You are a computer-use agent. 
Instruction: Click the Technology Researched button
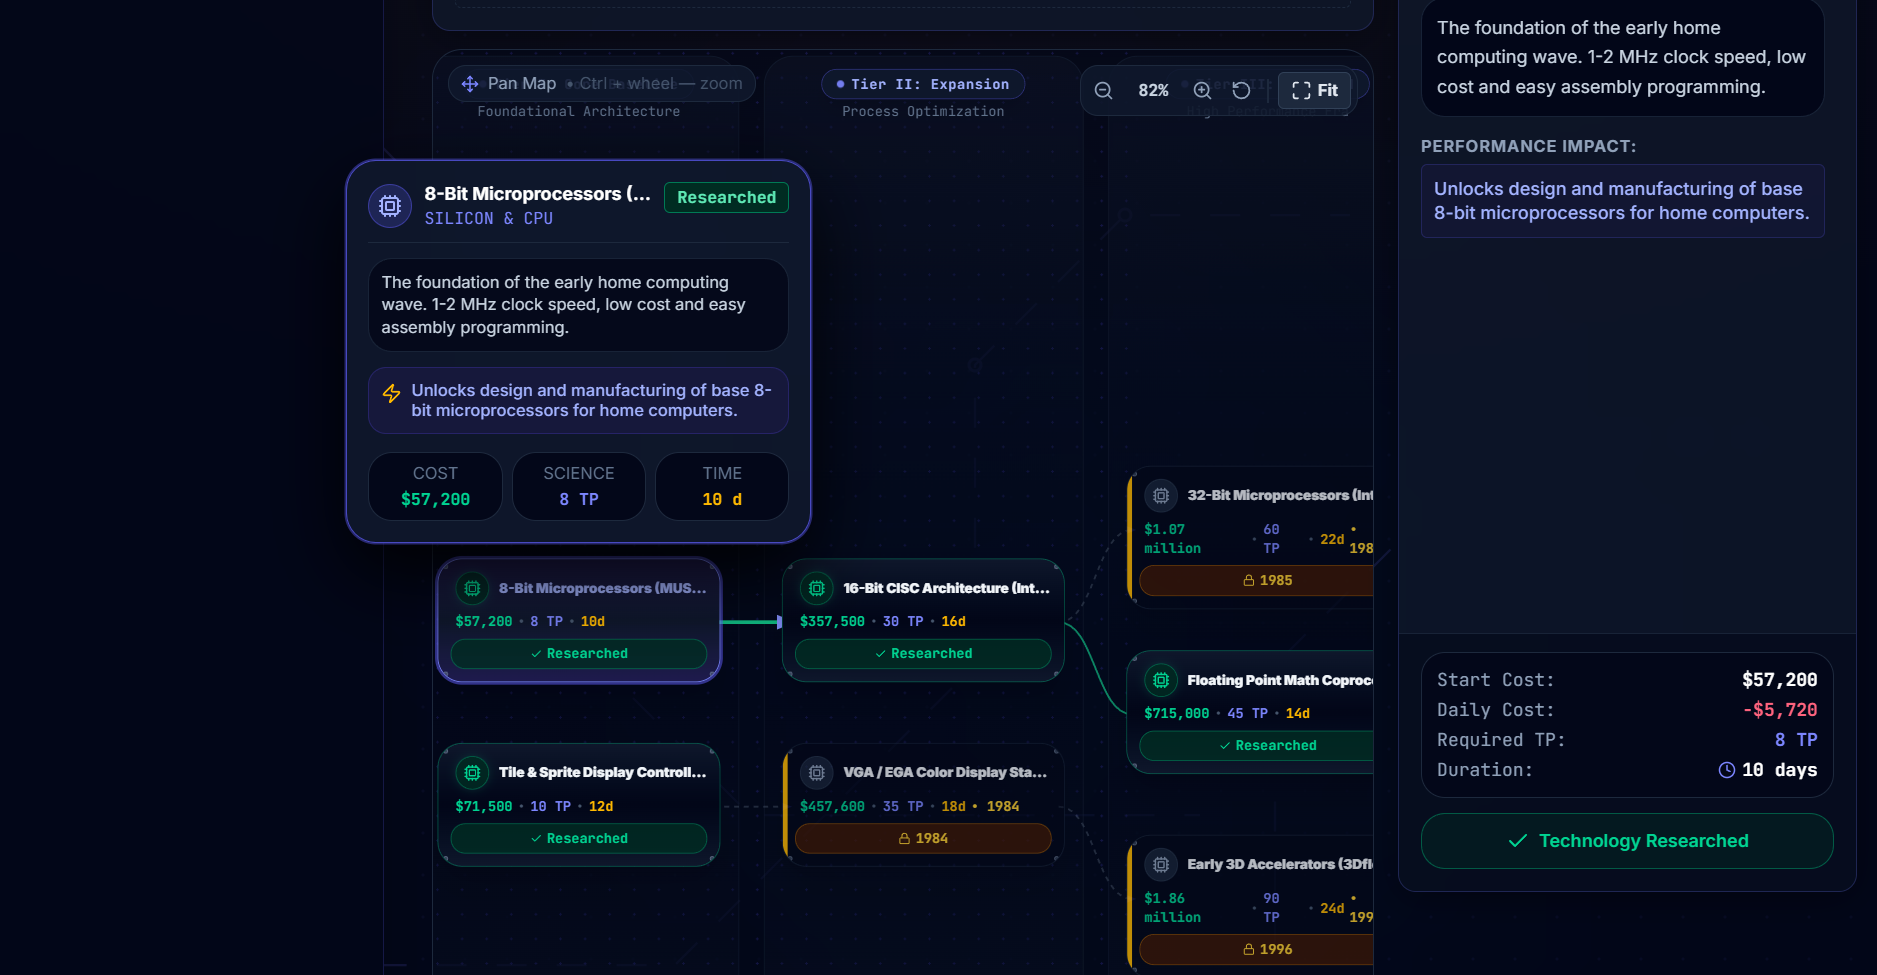point(1627,841)
